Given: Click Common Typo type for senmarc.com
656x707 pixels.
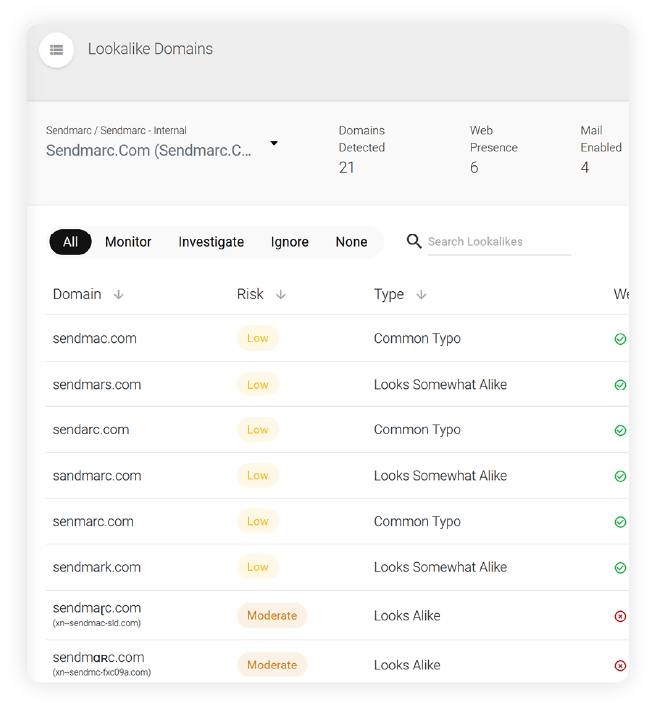Looking at the screenshot, I should [417, 522].
